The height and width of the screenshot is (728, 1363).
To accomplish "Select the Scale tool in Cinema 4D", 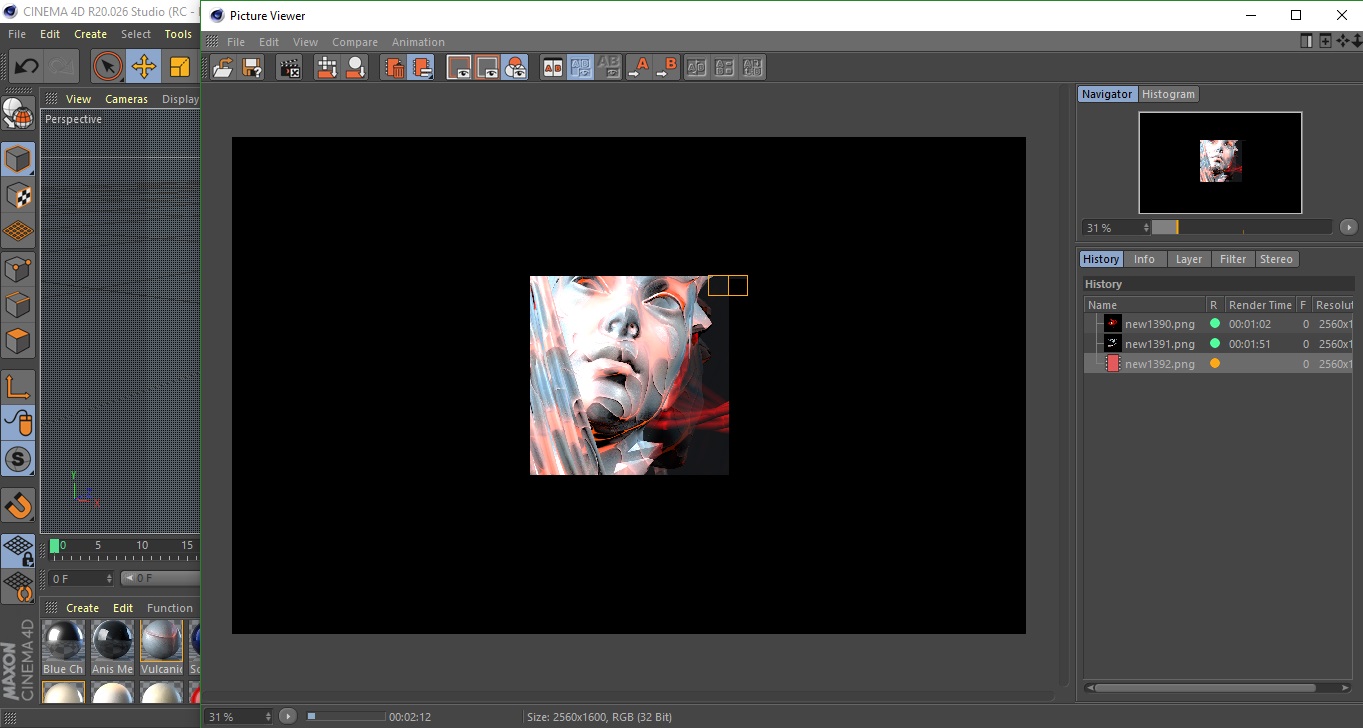I will pos(179,67).
